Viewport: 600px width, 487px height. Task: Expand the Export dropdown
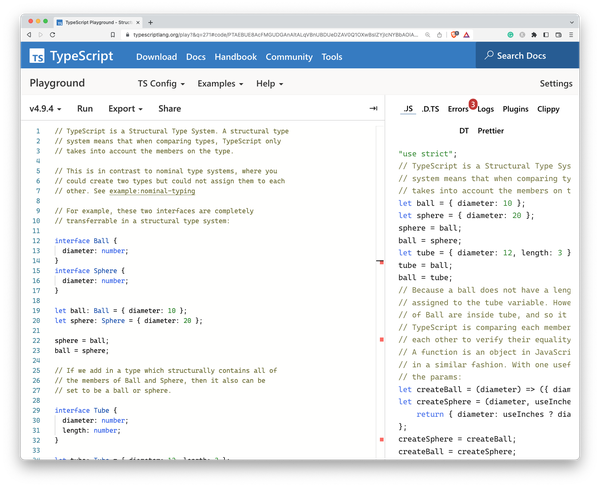125,108
